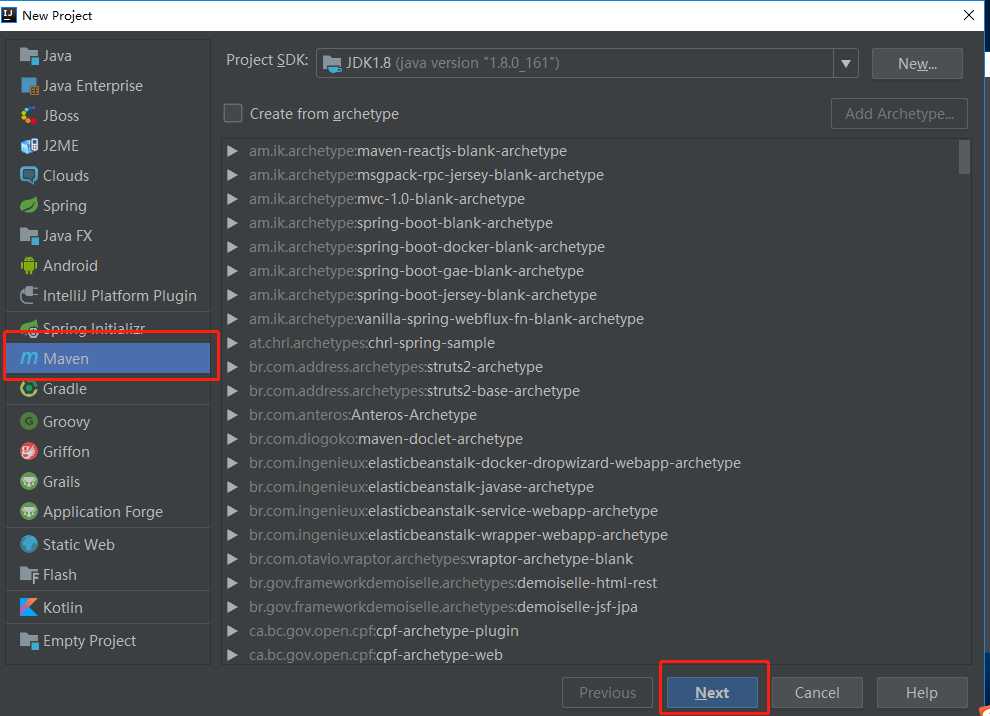990x716 pixels.
Task: Pick the Griffon icon
Action: (x=29, y=451)
